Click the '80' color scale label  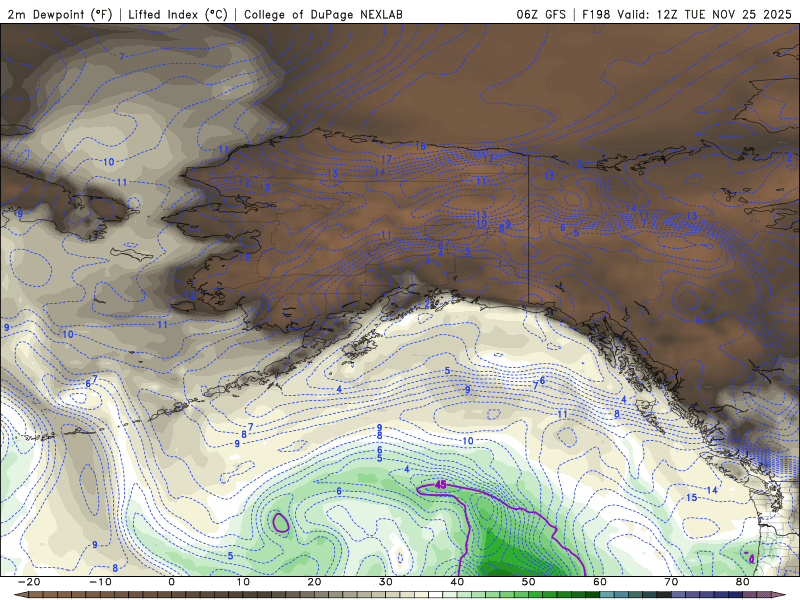(743, 582)
